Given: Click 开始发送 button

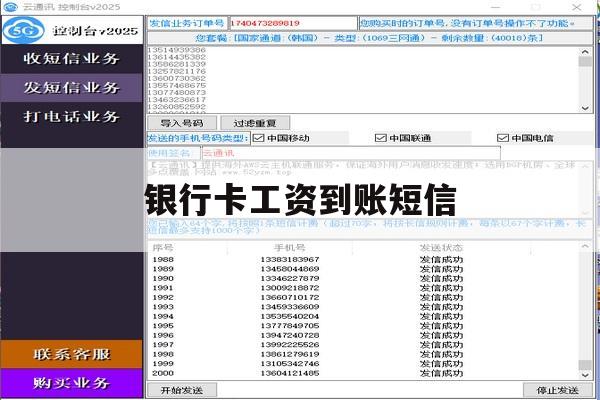Looking at the screenshot, I should pos(182,390).
